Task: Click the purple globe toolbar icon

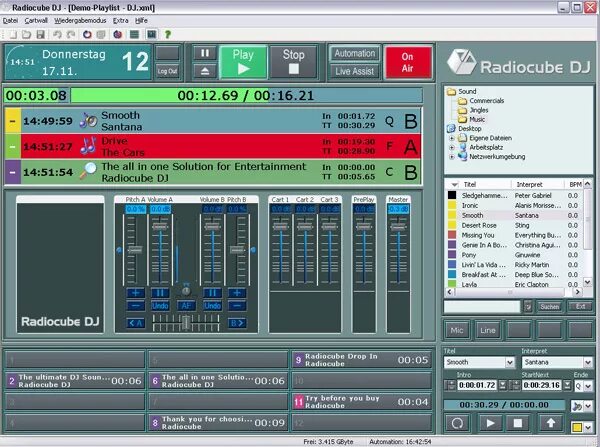Action: [x=117, y=34]
